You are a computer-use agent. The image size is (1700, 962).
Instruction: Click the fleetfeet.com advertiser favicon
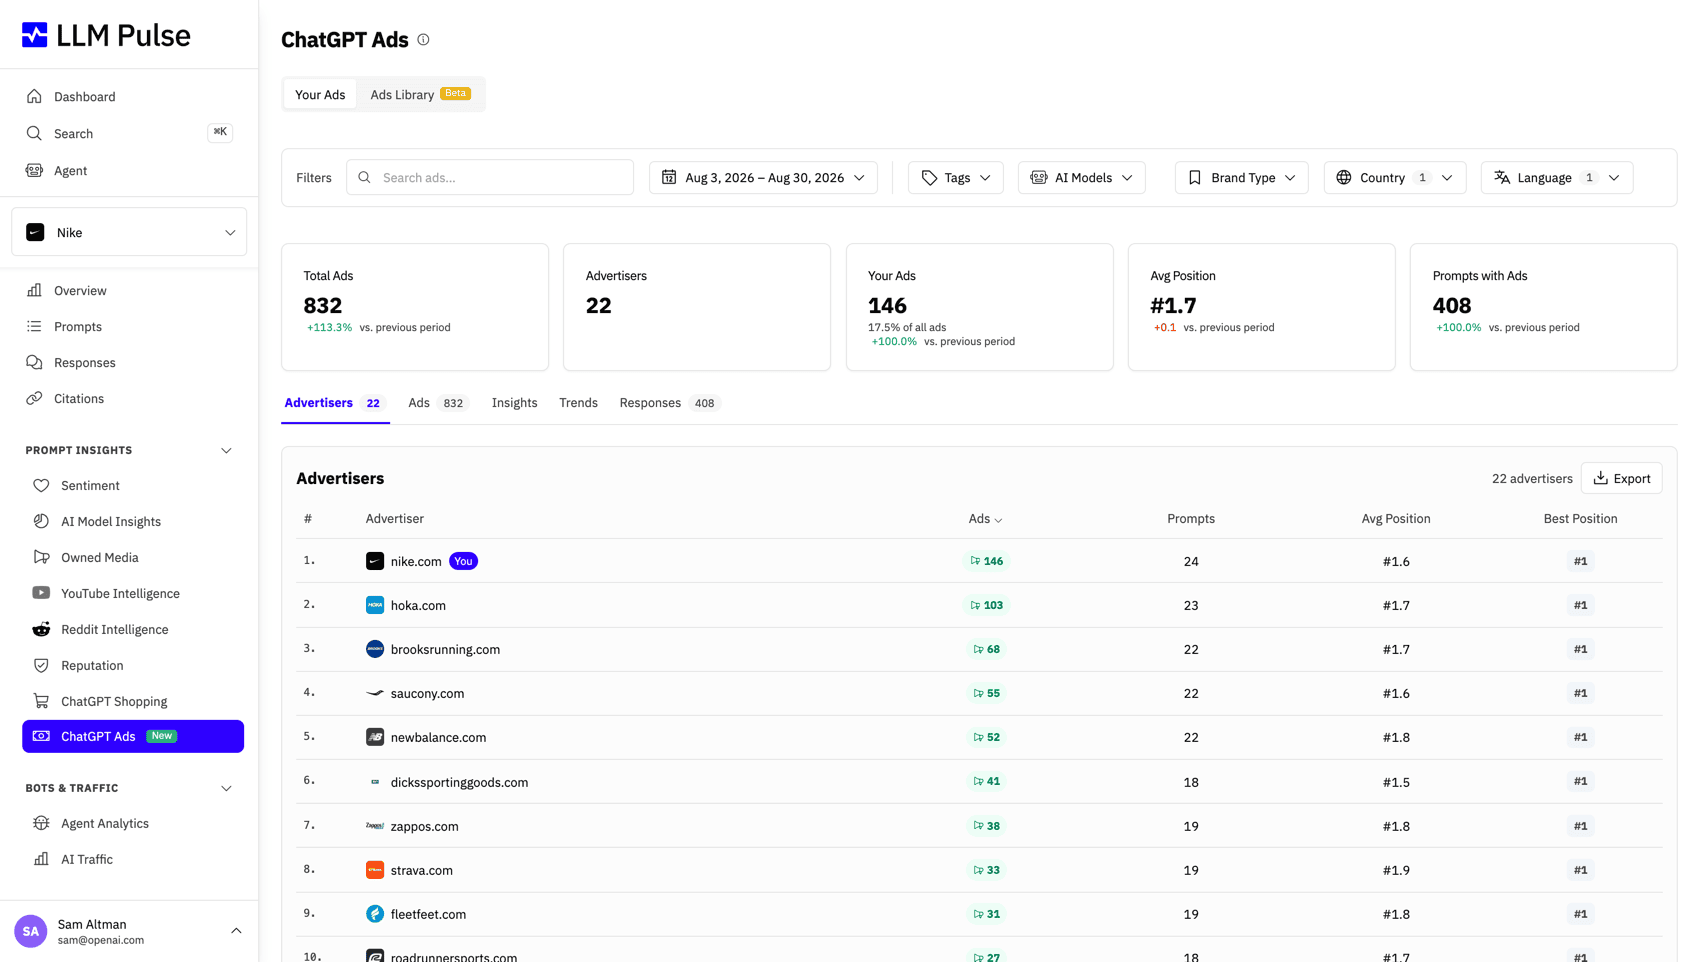pyautogui.click(x=375, y=914)
